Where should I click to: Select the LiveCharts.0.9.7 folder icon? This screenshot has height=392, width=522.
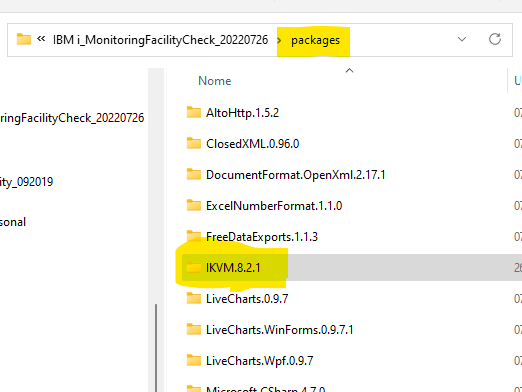[x=194, y=298]
